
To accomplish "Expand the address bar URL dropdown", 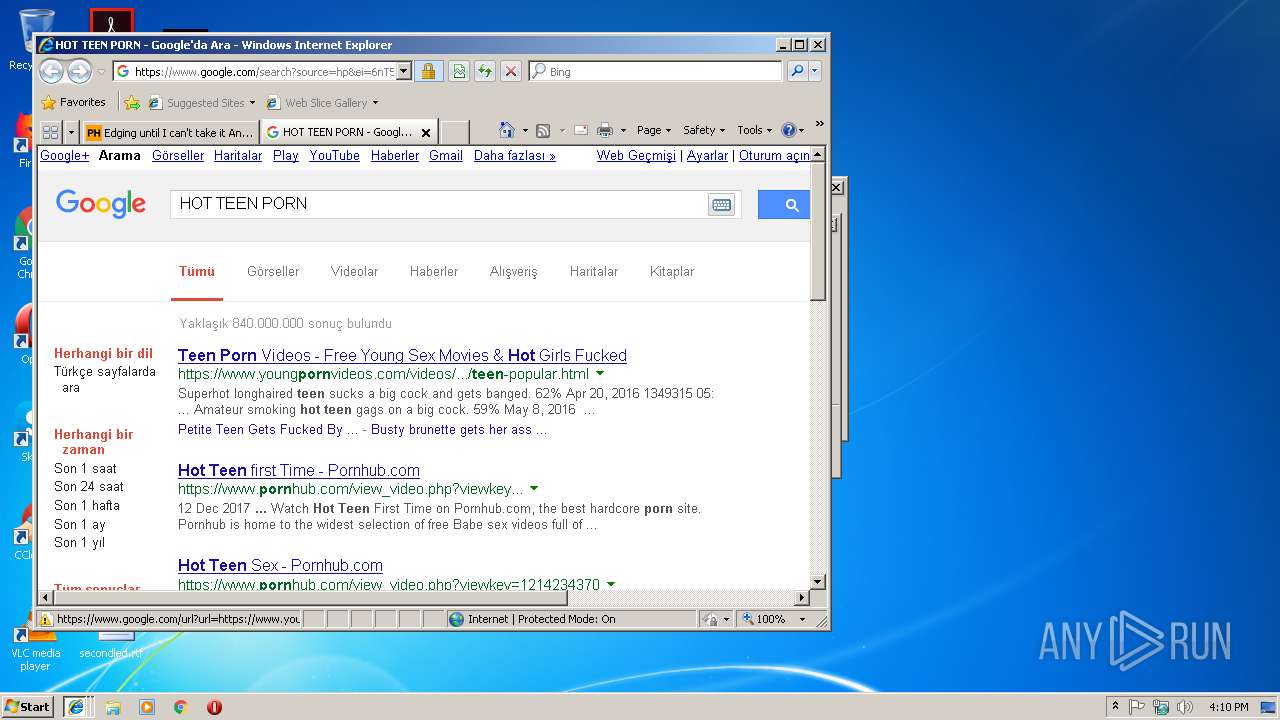I will (404, 71).
